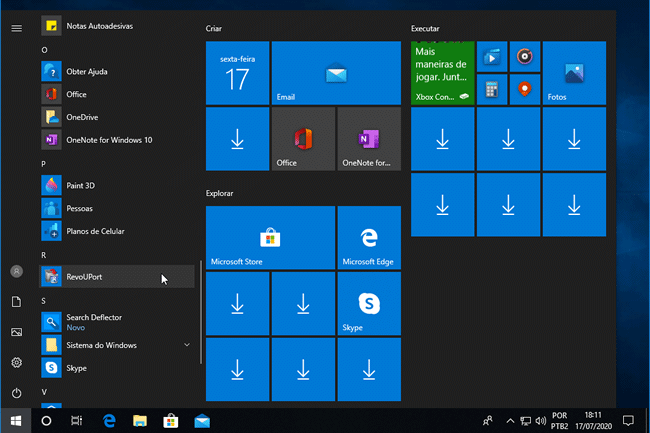
Task: Open the Fotos tile
Action: (x=574, y=73)
